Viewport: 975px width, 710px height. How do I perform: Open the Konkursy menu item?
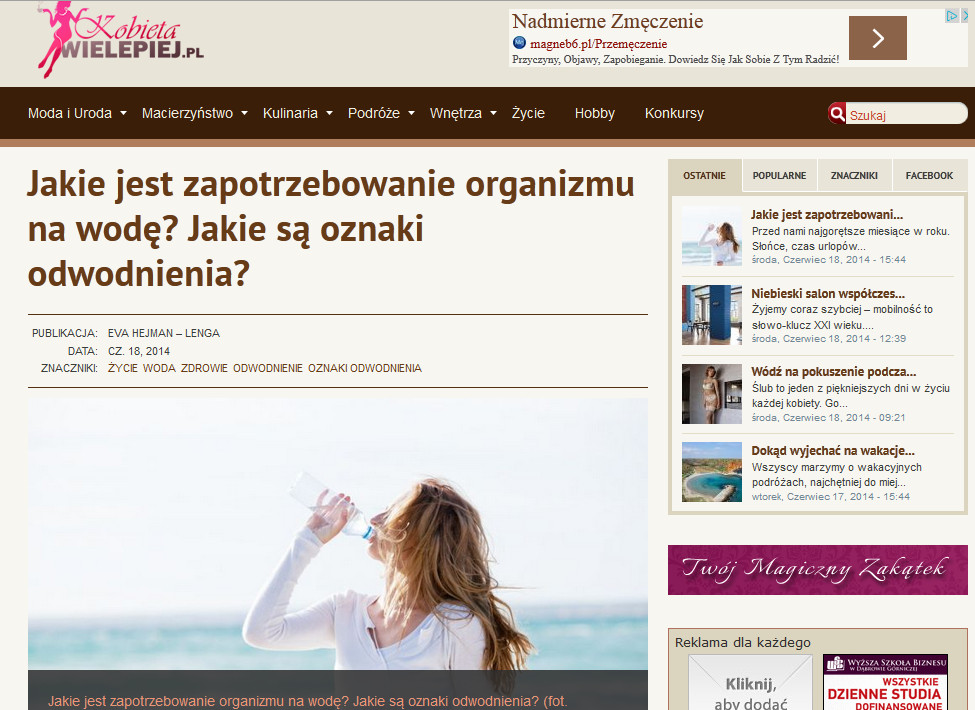(x=674, y=113)
